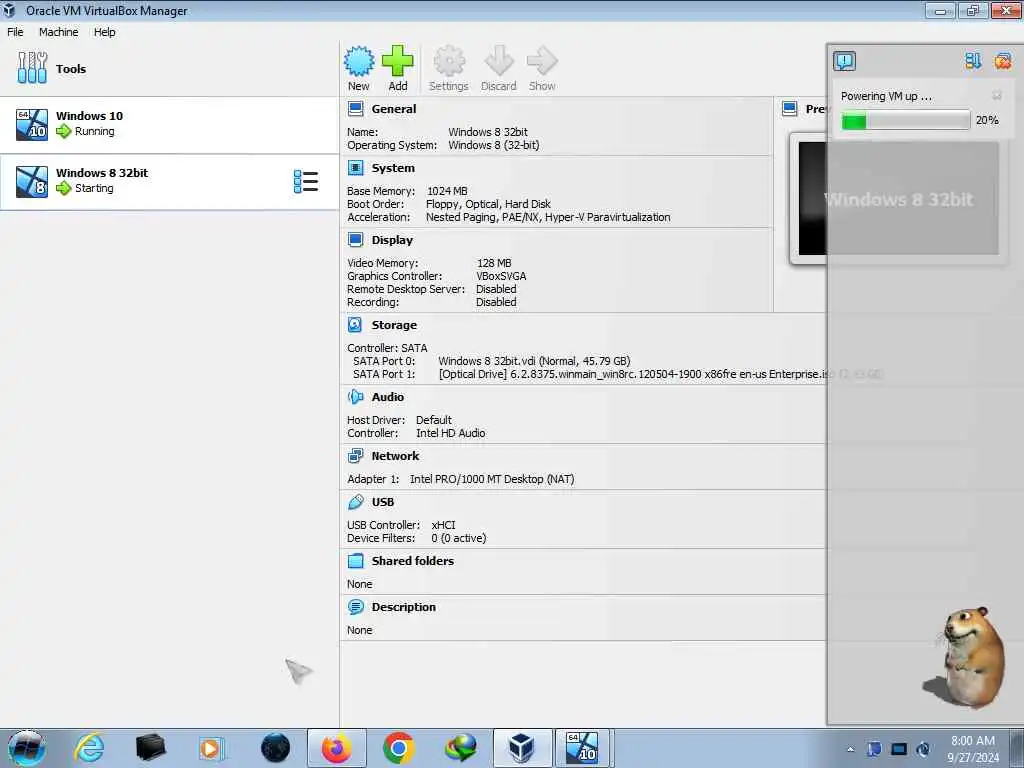The width and height of the screenshot is (1024, 768).
Task: Click the Running status of Windows 10
Action: pyautogui.click(x=94, y=131)
